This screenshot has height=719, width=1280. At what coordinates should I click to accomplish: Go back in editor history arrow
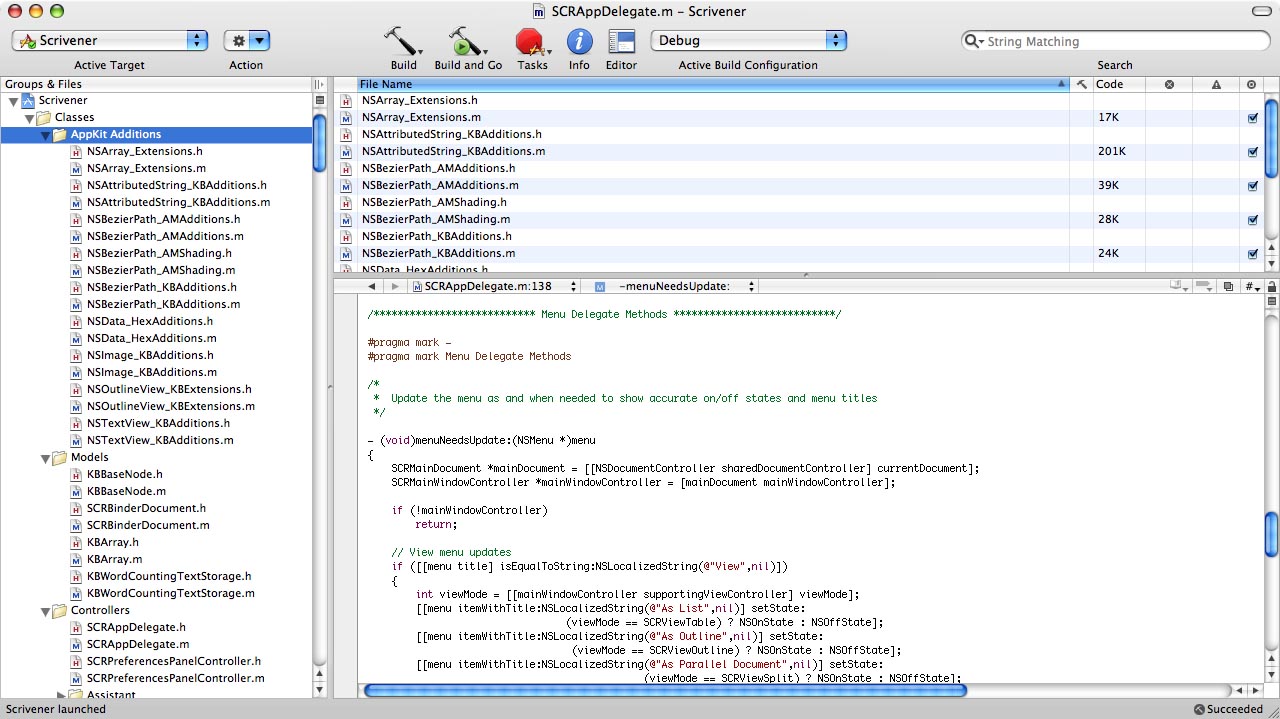[x=371, y=287]
